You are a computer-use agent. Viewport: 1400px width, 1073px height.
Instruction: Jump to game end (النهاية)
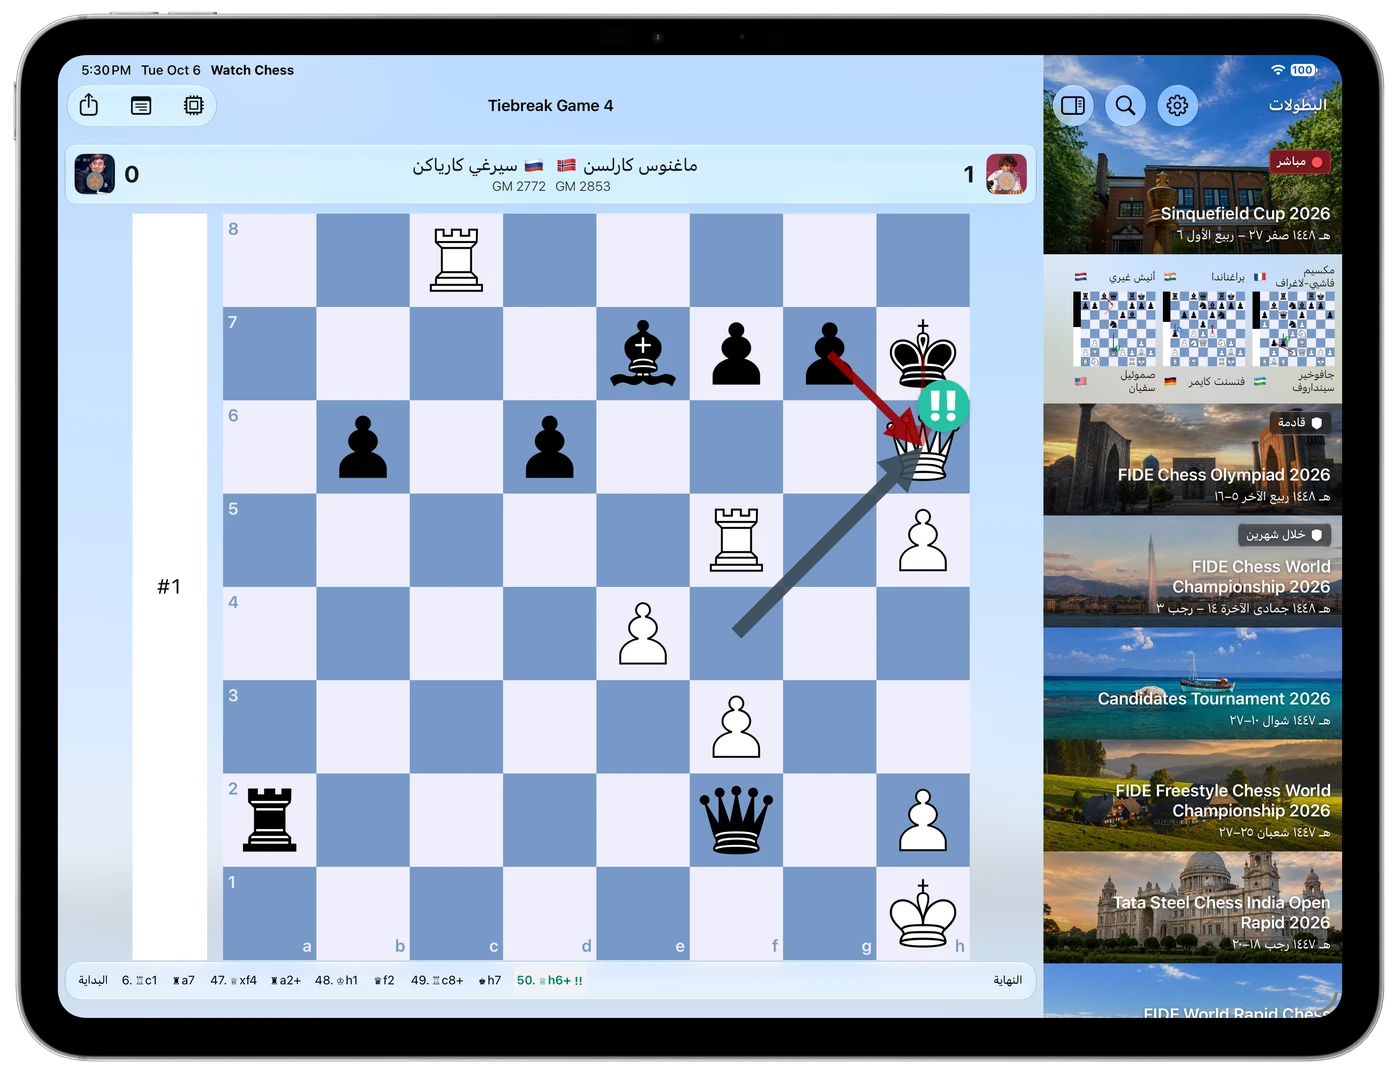click(x=1008, y=980)
